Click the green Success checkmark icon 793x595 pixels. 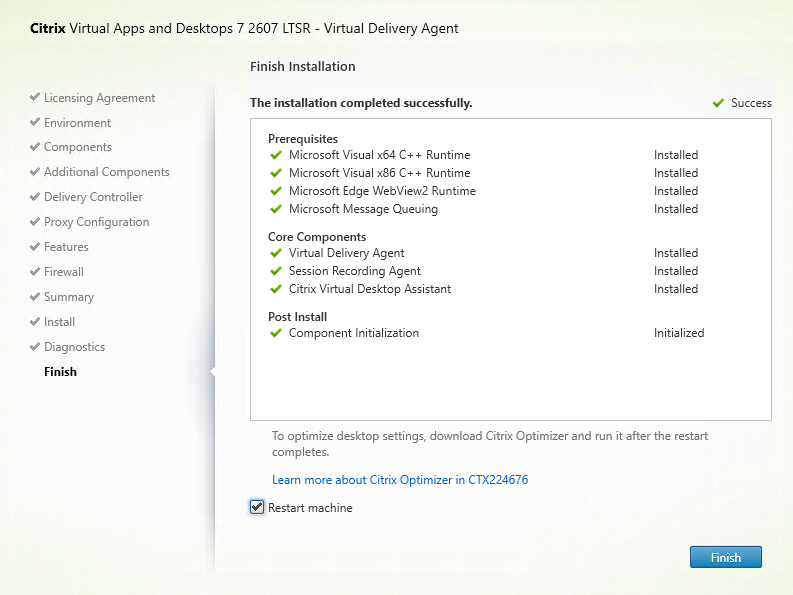point(718,103)
